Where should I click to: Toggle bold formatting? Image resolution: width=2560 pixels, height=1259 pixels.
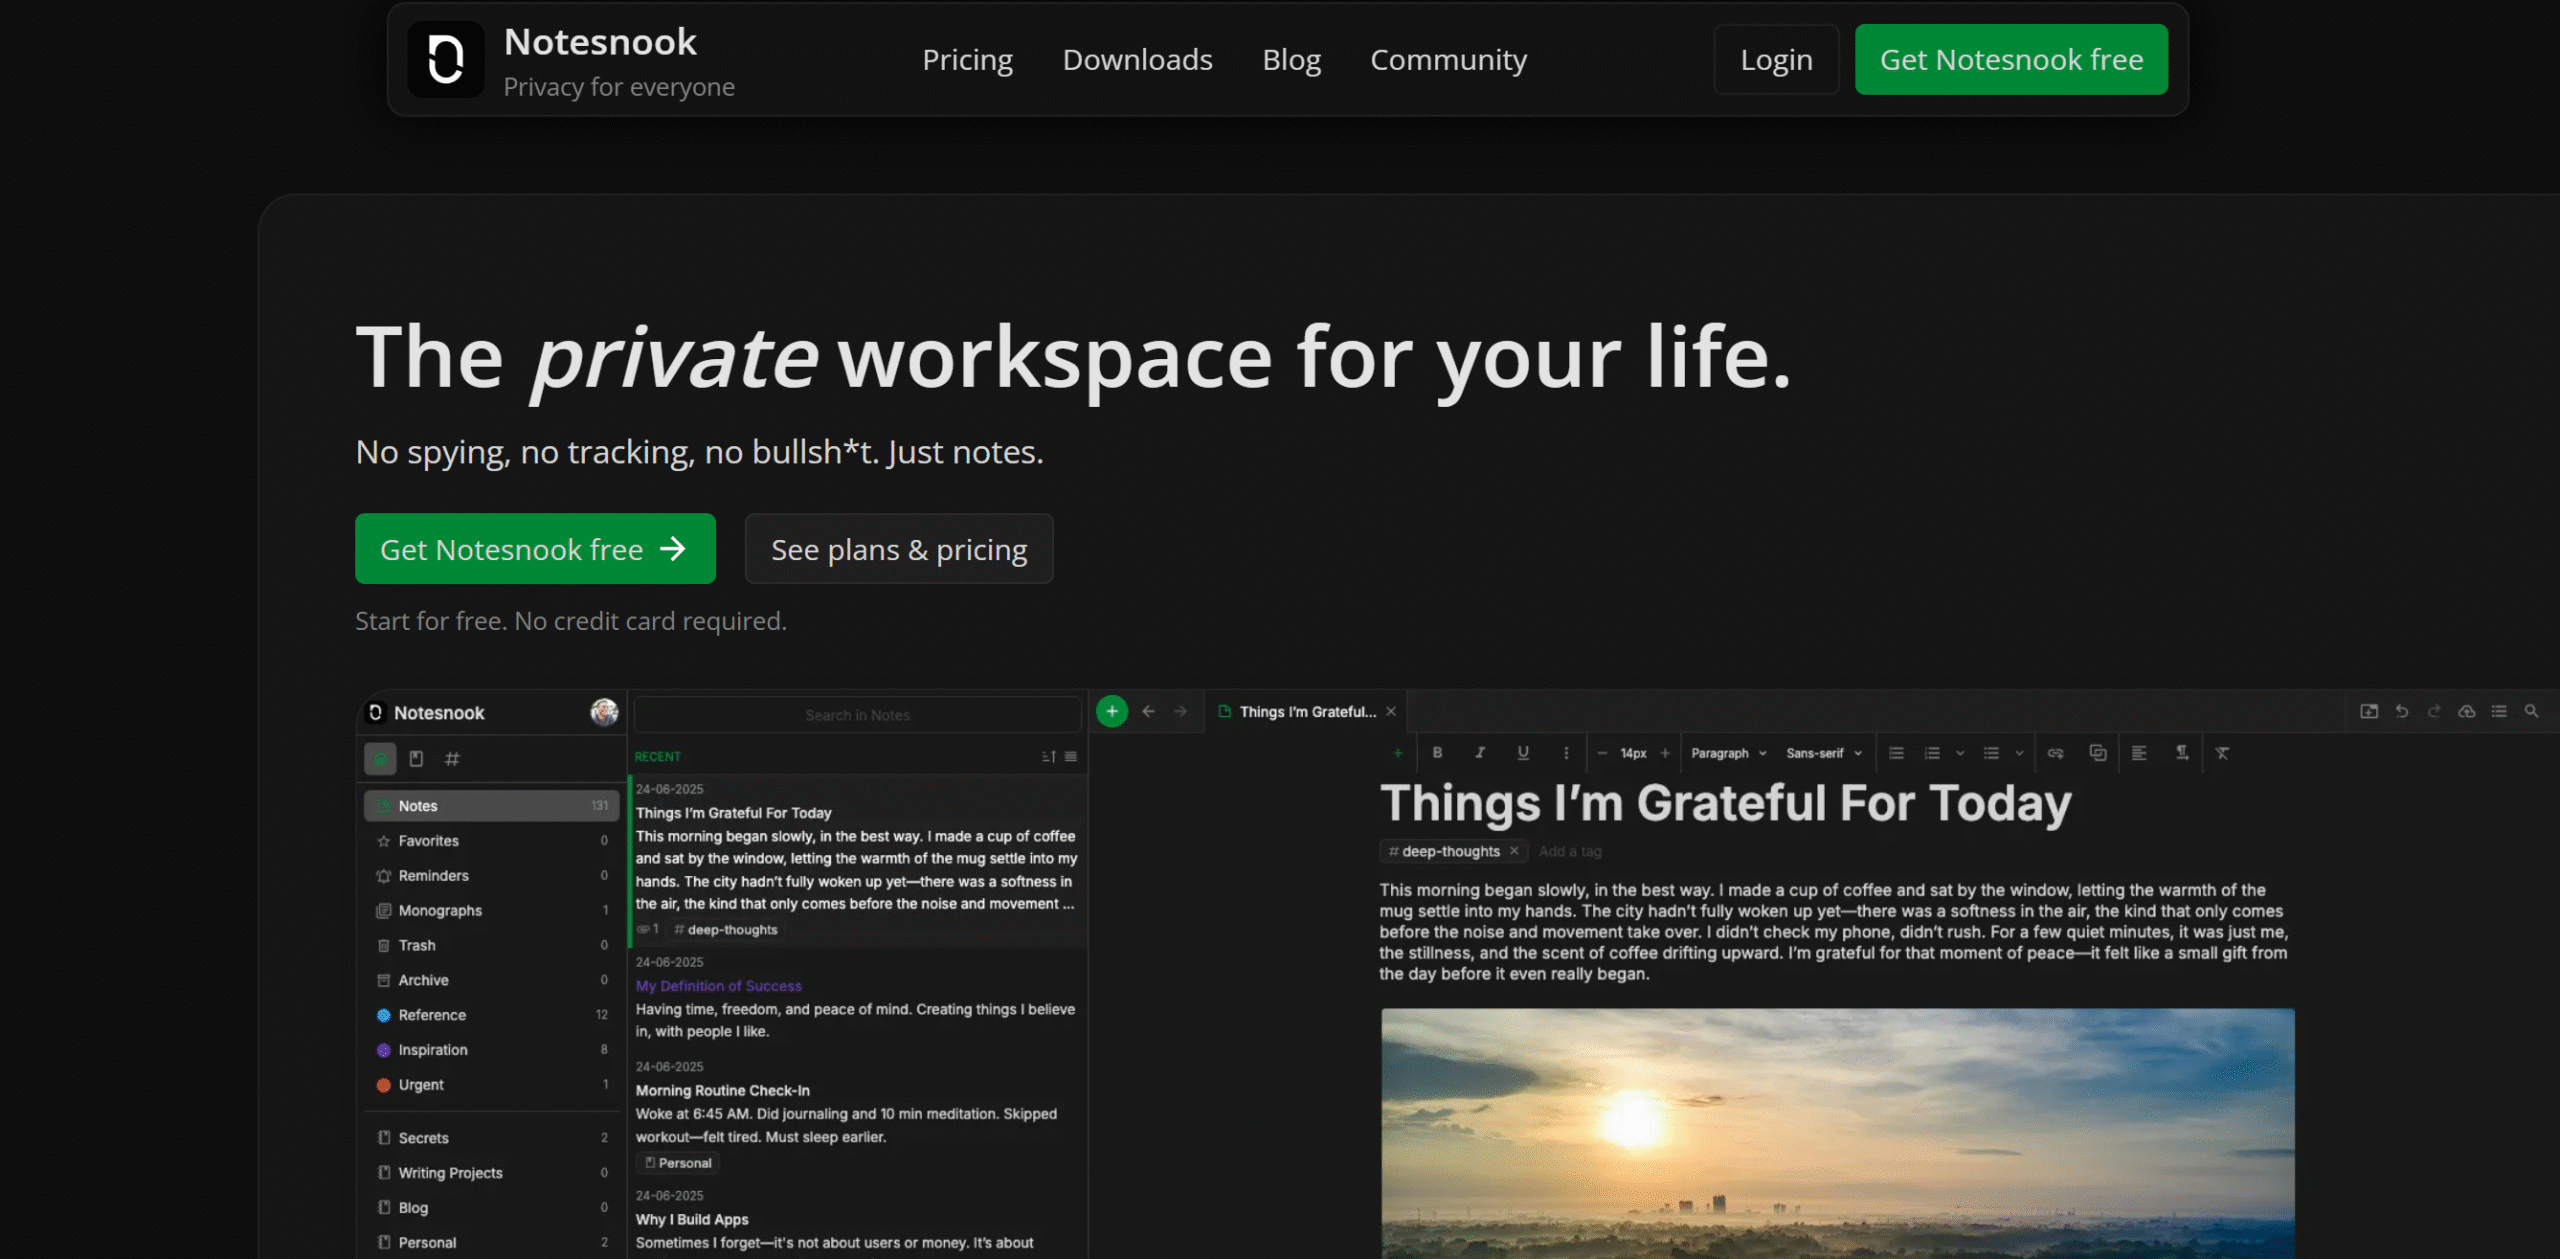(1437, 753)
